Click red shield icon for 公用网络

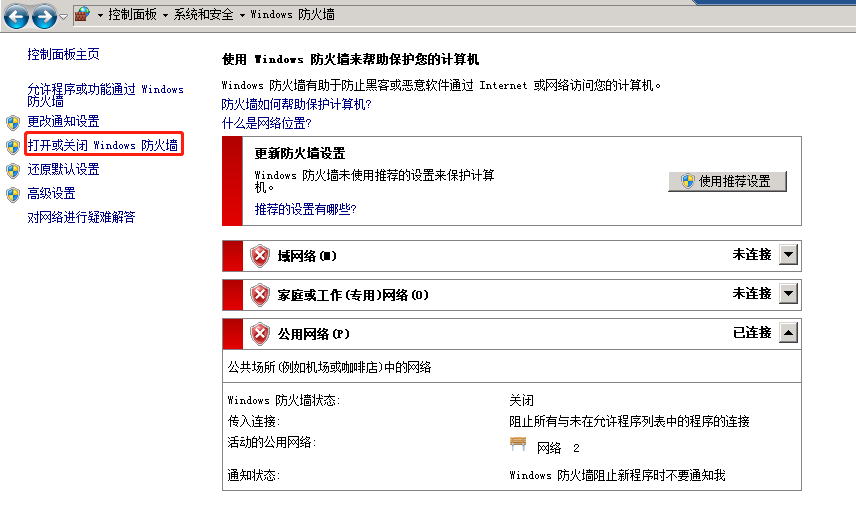click(260, 334)
